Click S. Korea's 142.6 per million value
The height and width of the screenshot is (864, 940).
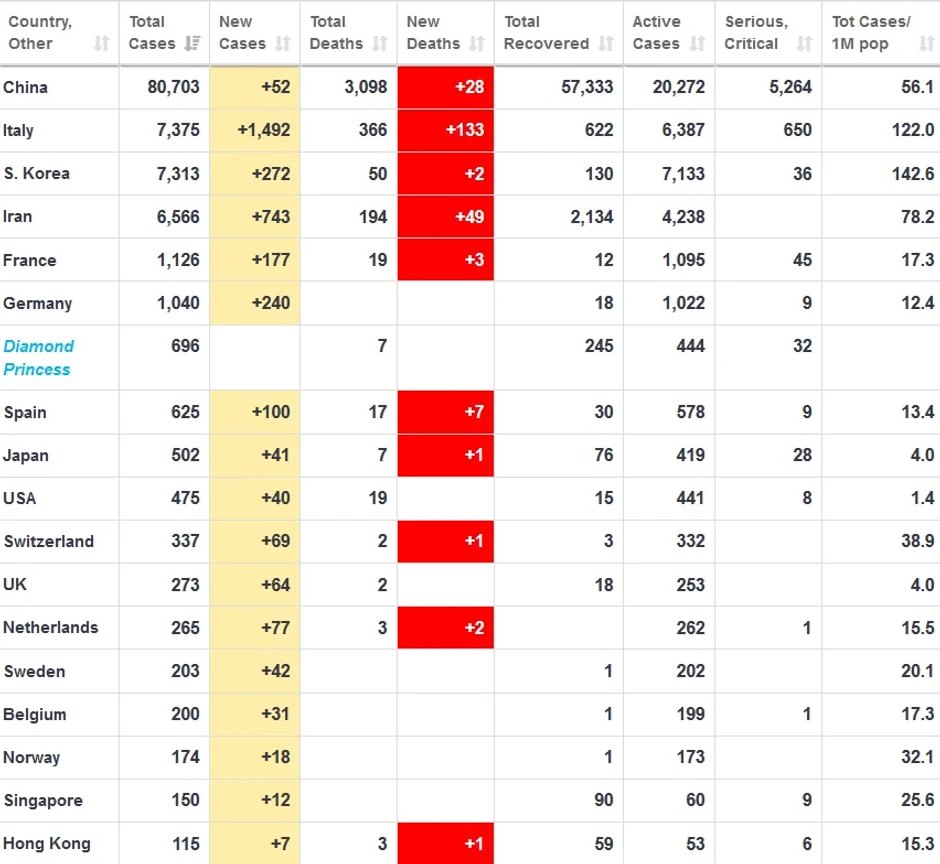913,174
